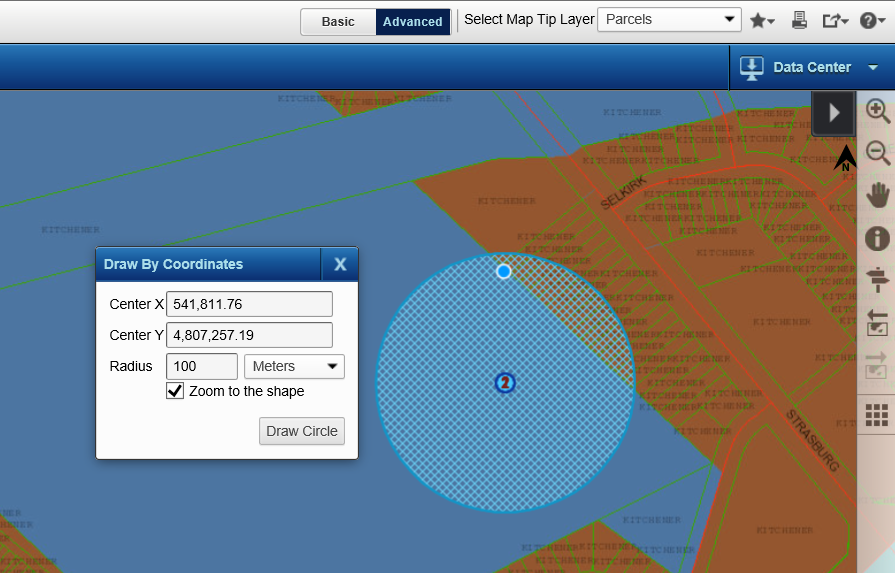This screenshot has width=895, height=573.
Task: Open the grid tools menu icon
Action: (x=877, y=414)
